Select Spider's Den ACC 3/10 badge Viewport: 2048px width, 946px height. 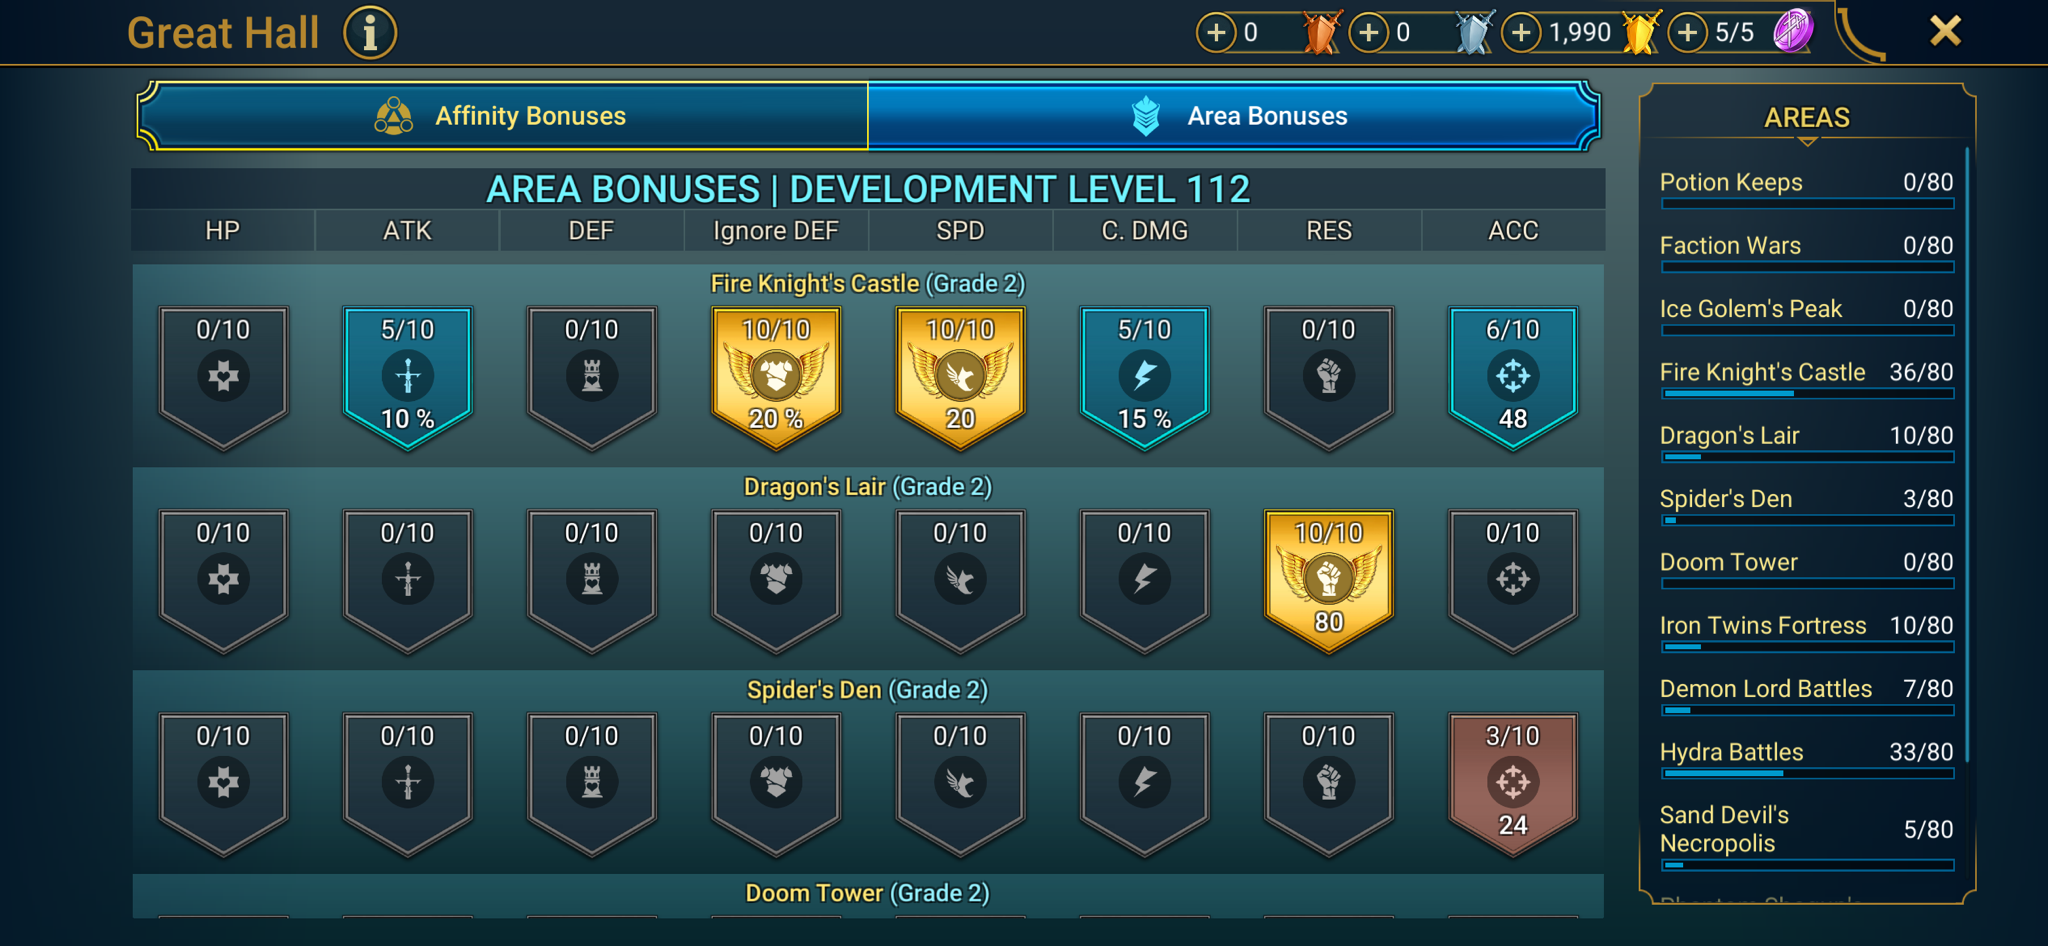1513,784
